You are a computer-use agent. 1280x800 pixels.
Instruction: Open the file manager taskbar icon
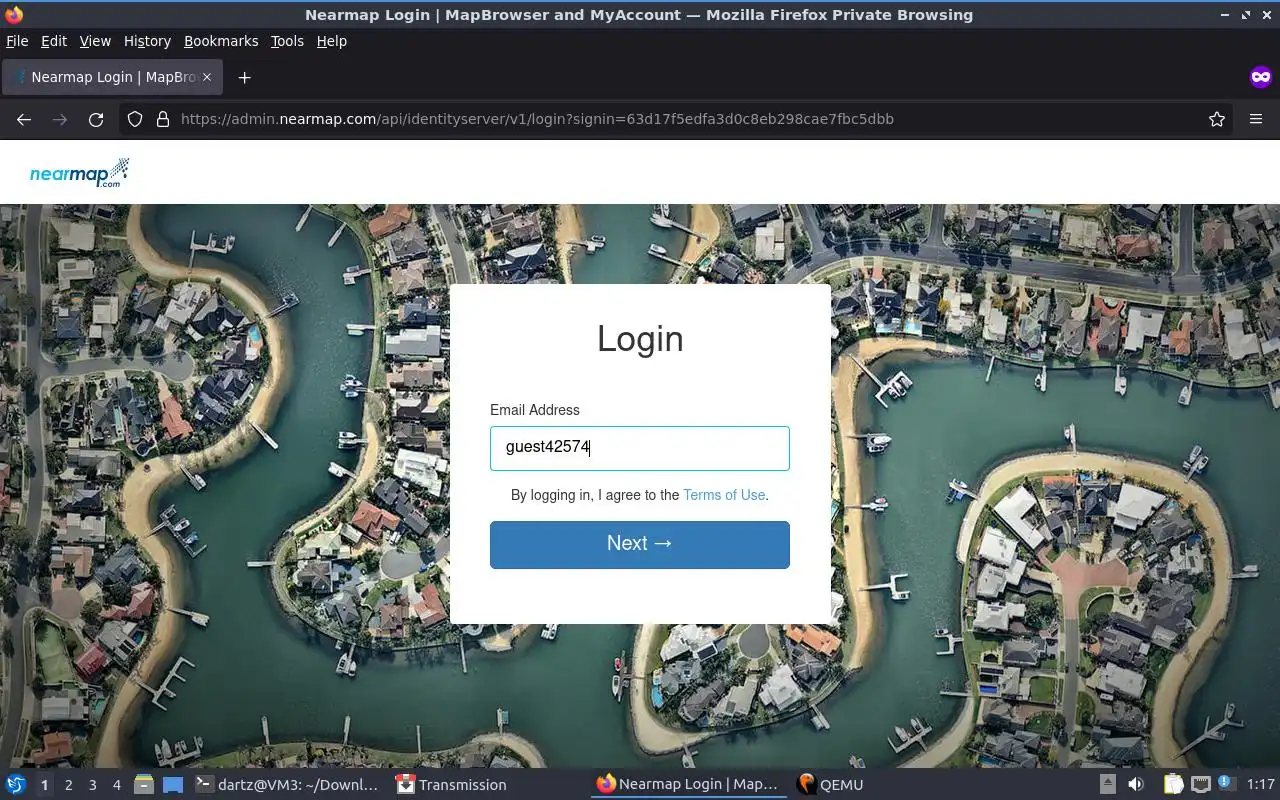[x=144, y=785]
